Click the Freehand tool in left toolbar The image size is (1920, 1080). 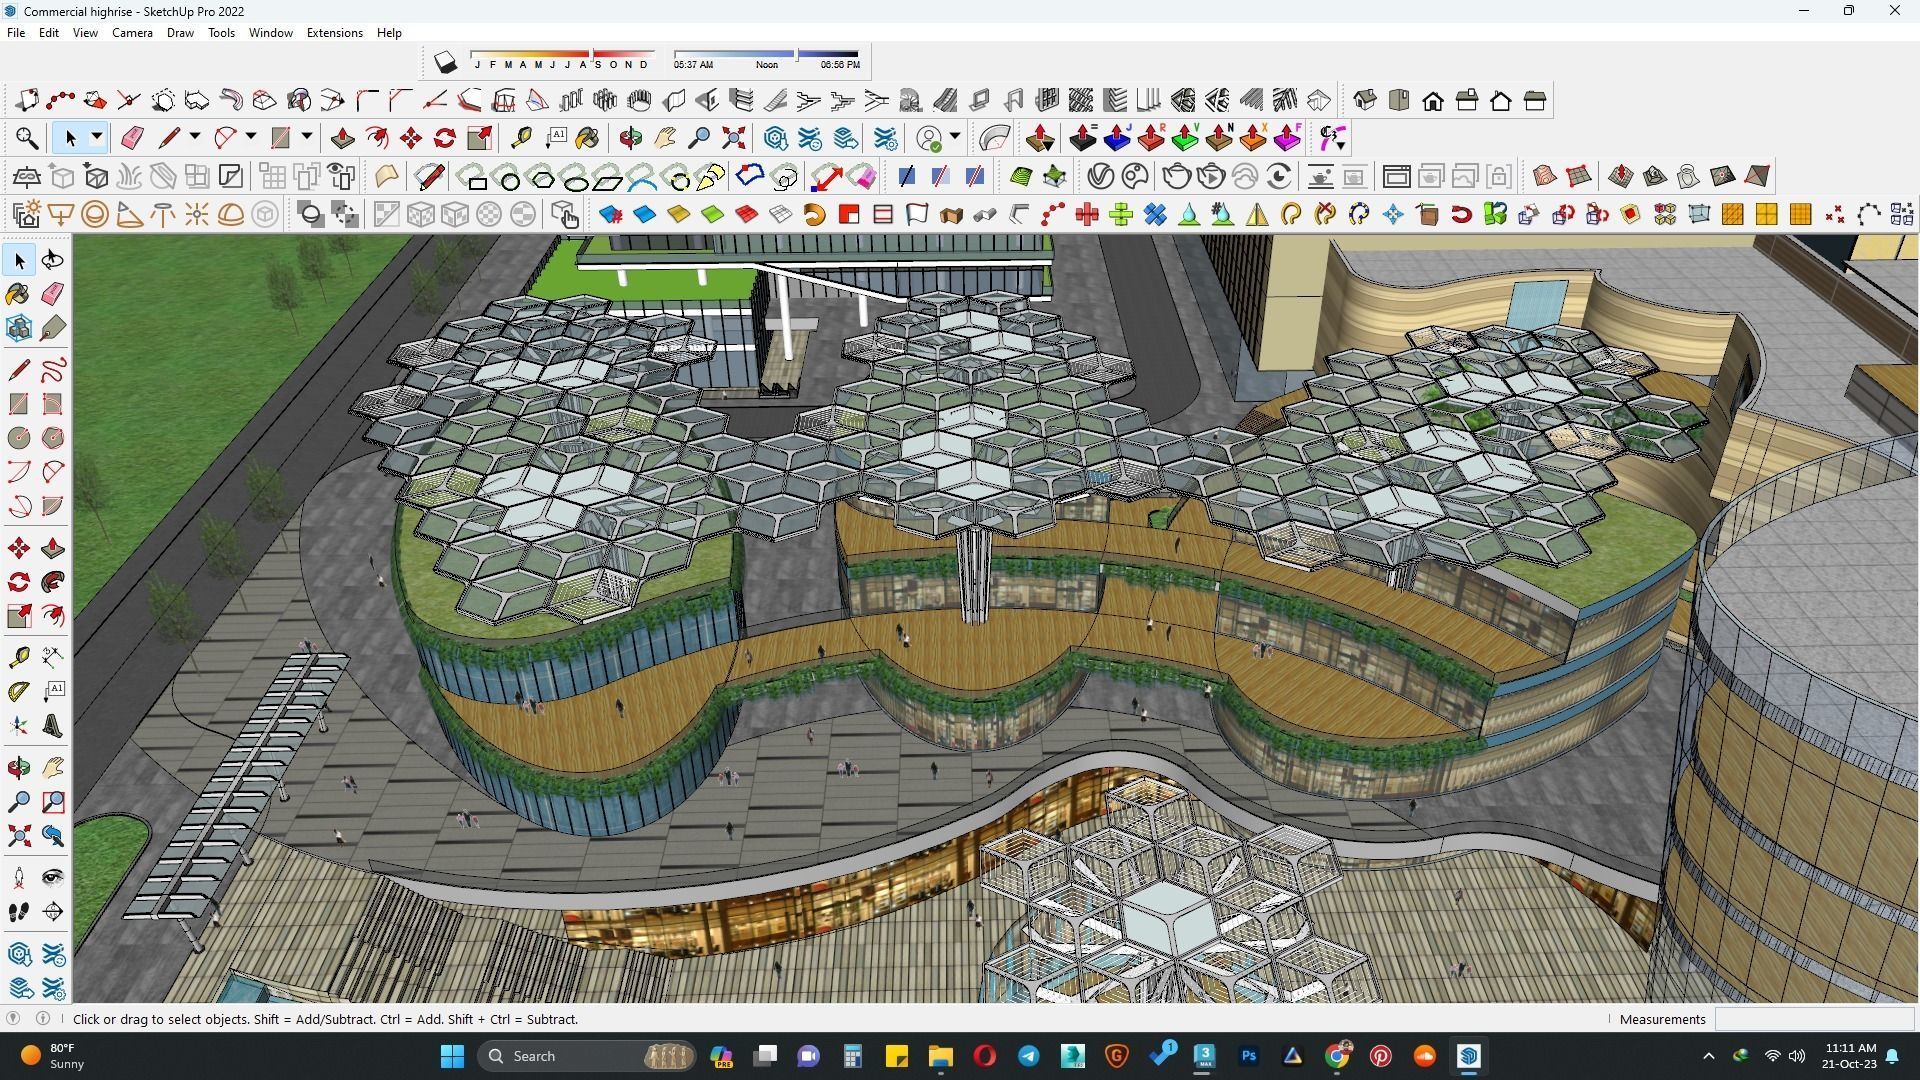[53, 370]
